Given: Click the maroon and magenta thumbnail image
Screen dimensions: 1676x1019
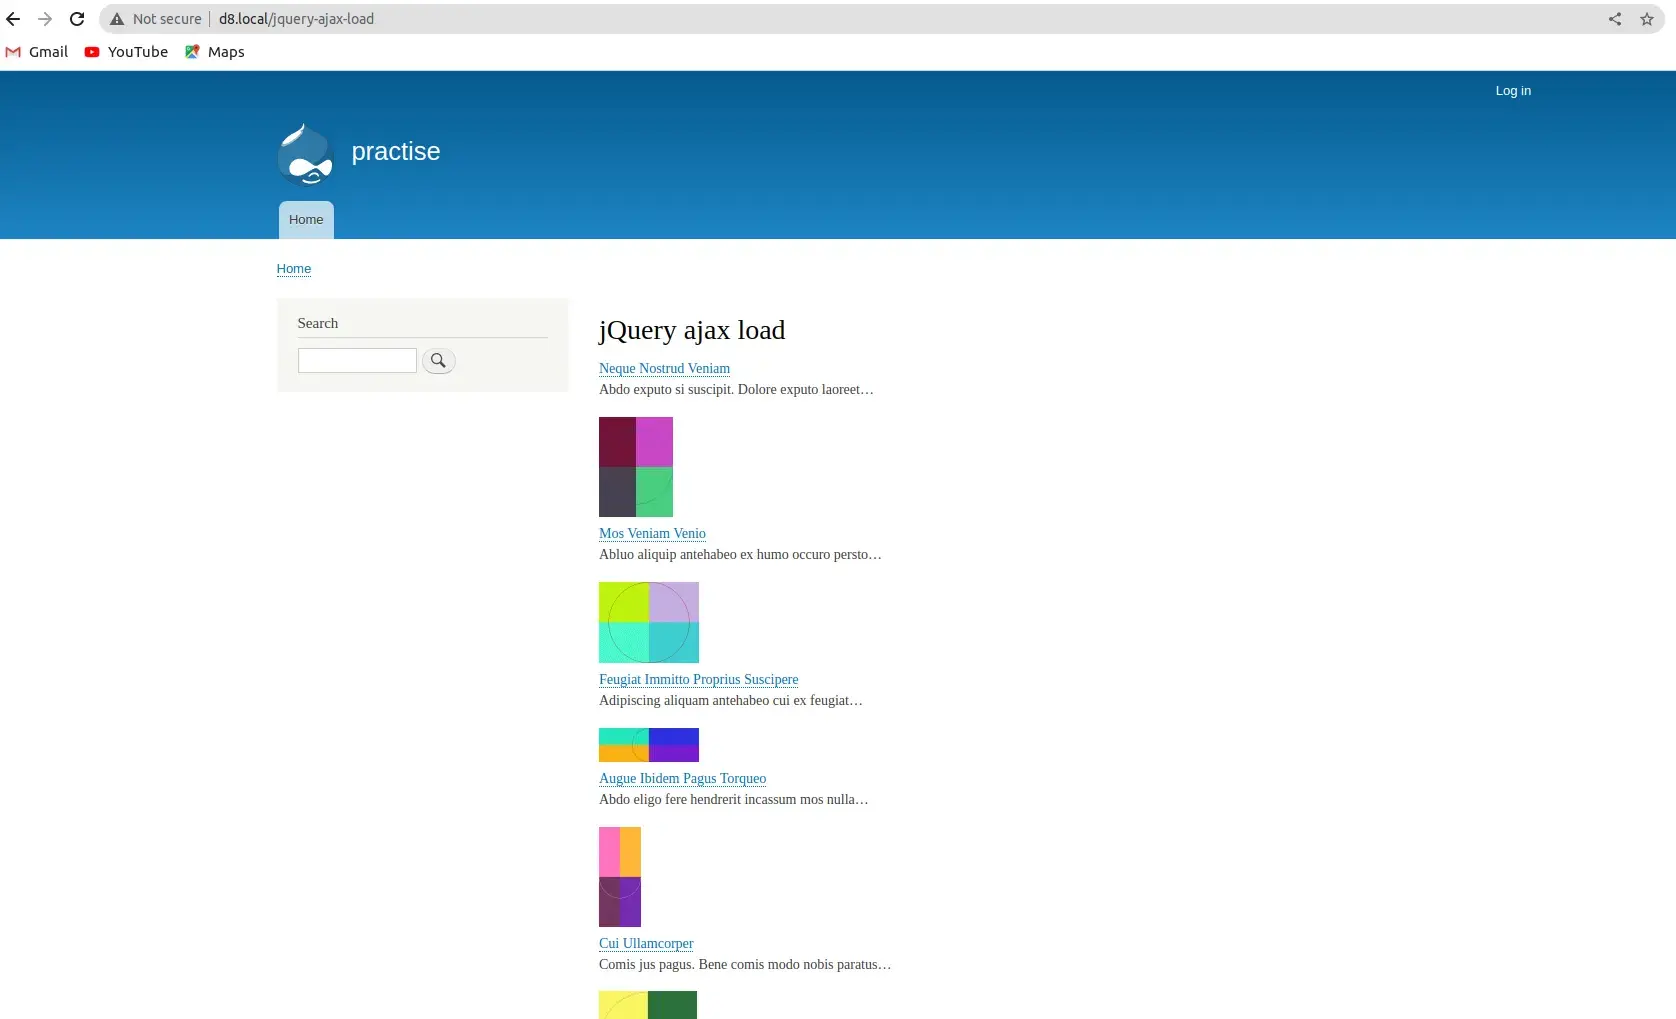Looking at the screenshot, I should [x=636, y=467].
